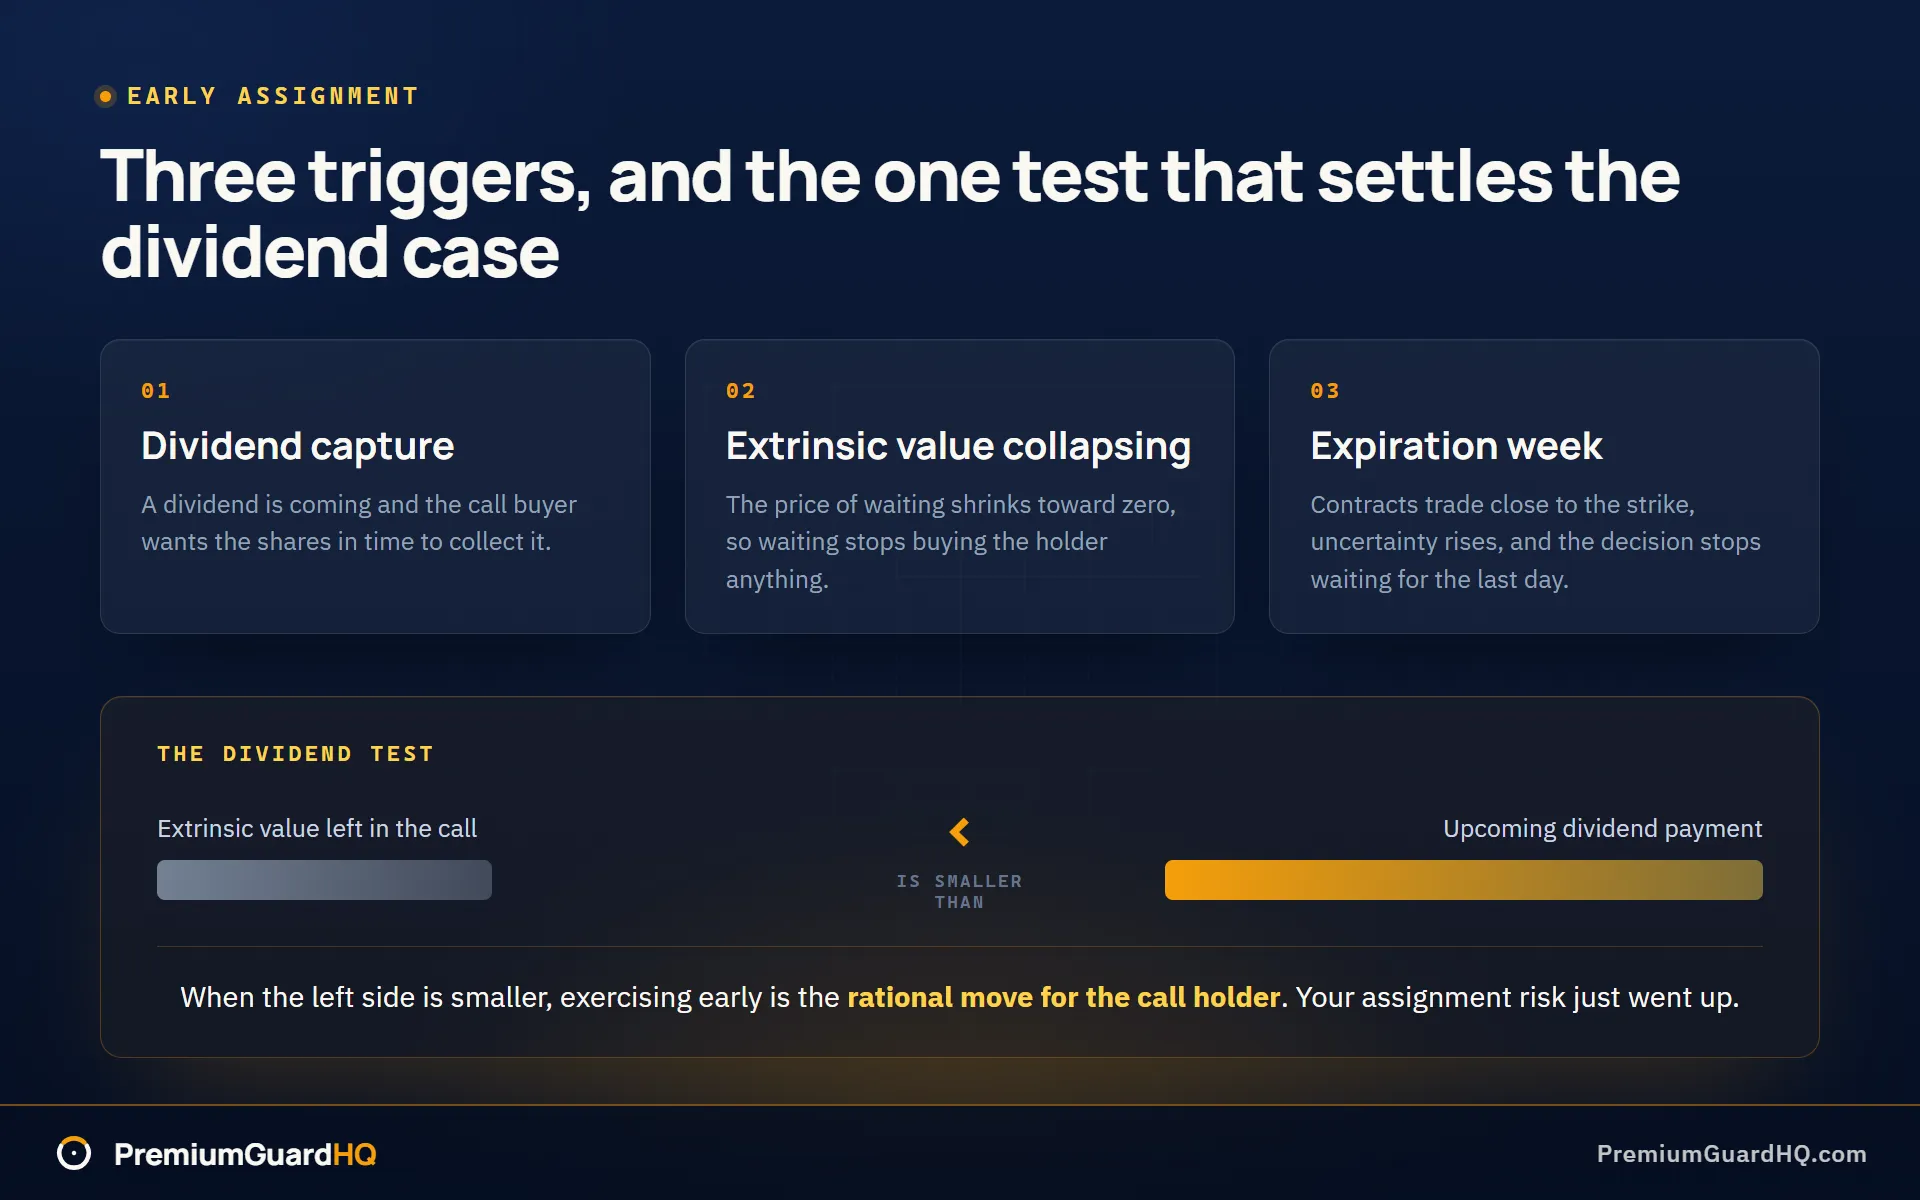Select the Dividend capture card
Screen dimensions: 1920x1200
point(375,486)
